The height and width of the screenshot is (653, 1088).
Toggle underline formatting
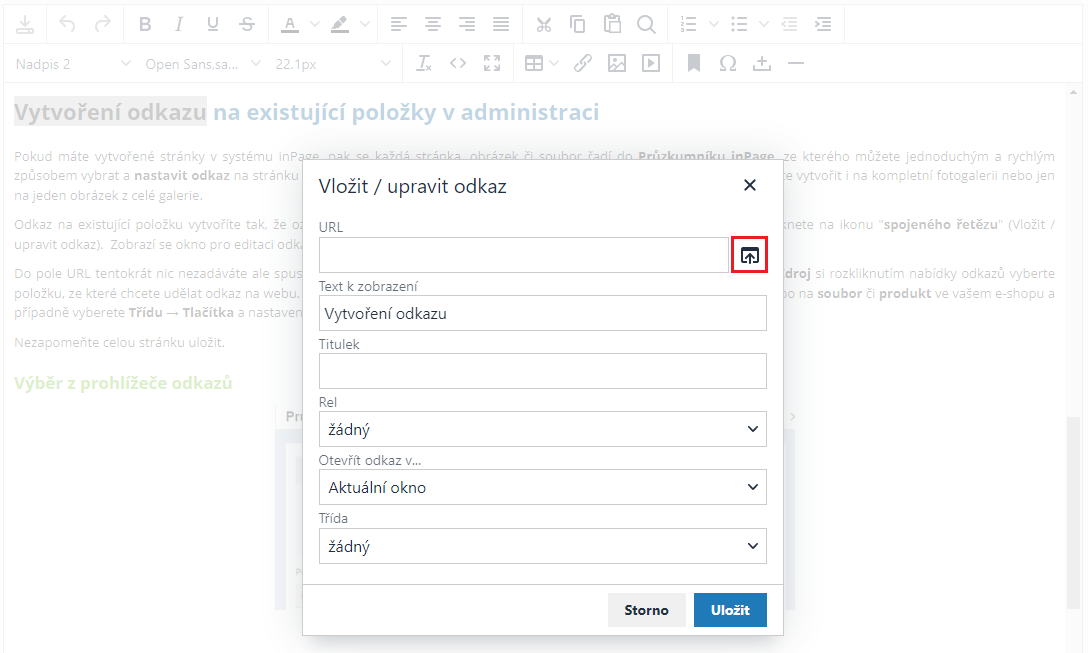click(213, 24)
